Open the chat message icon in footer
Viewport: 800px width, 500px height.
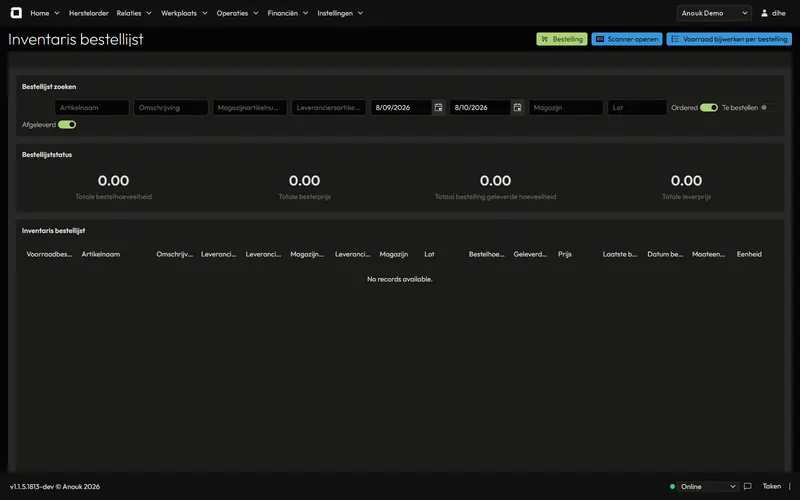pyautogui.click(x=747, y=486)
